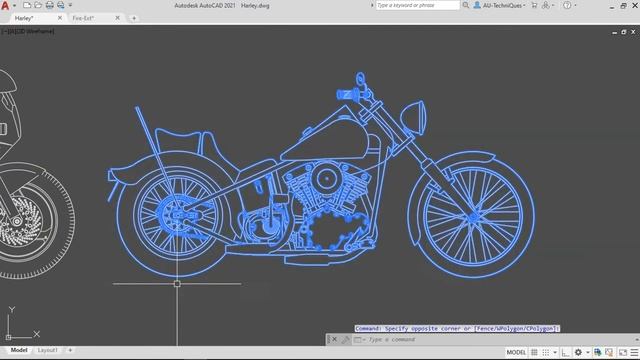Close the Harley* drawing tab

[x=60, y=18]
